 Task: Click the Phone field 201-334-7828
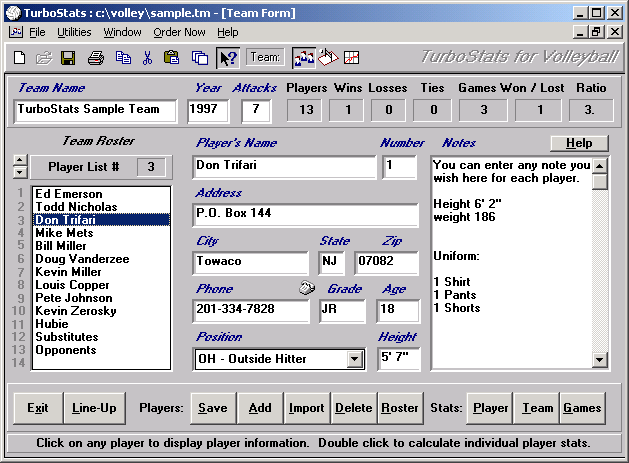[x=251, y=311]
